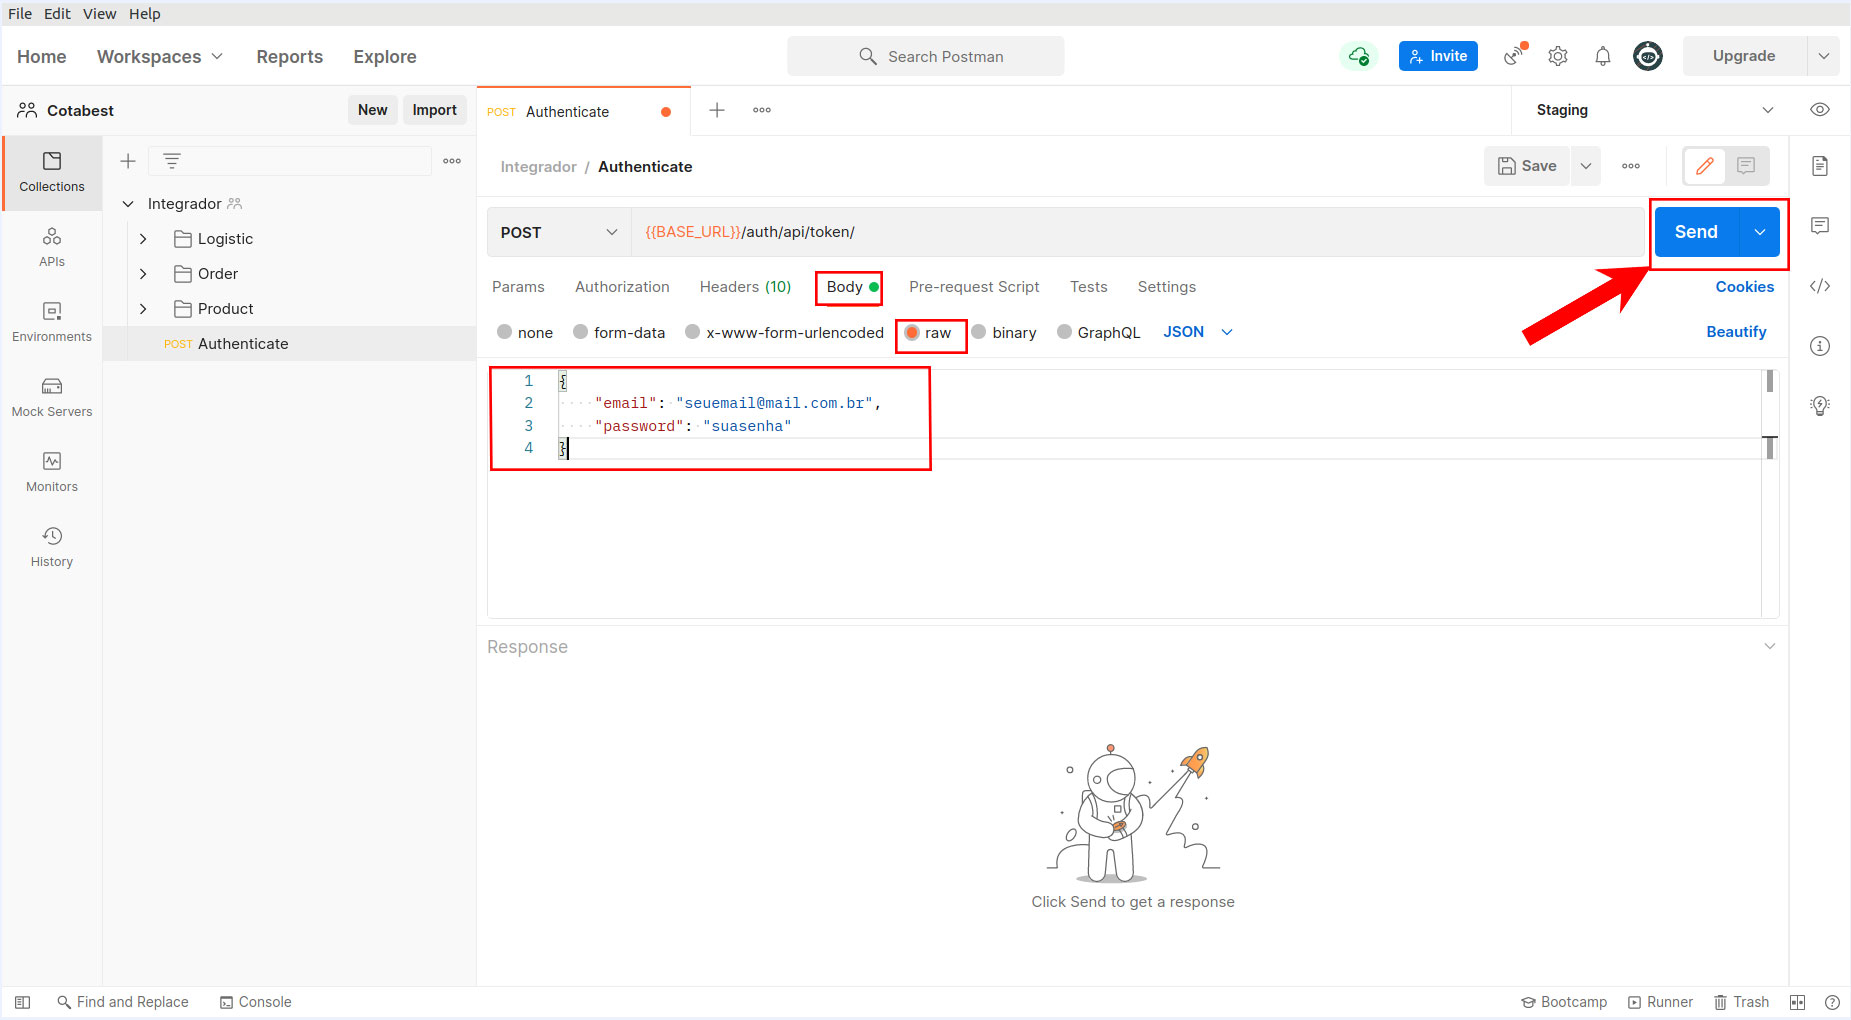Switch to edit mode pencil icon

1706,166
